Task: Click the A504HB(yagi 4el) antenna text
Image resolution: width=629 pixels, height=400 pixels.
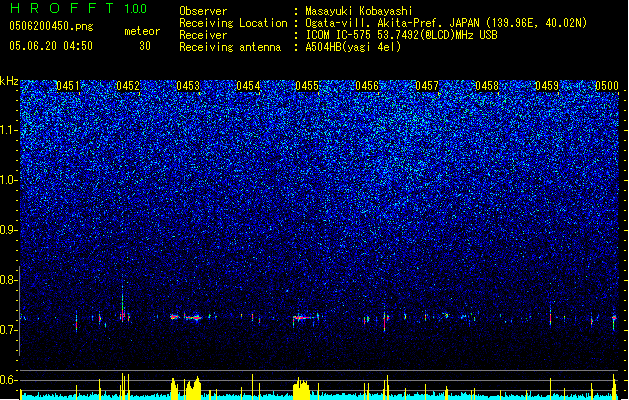Action: (x=353, y=47)
